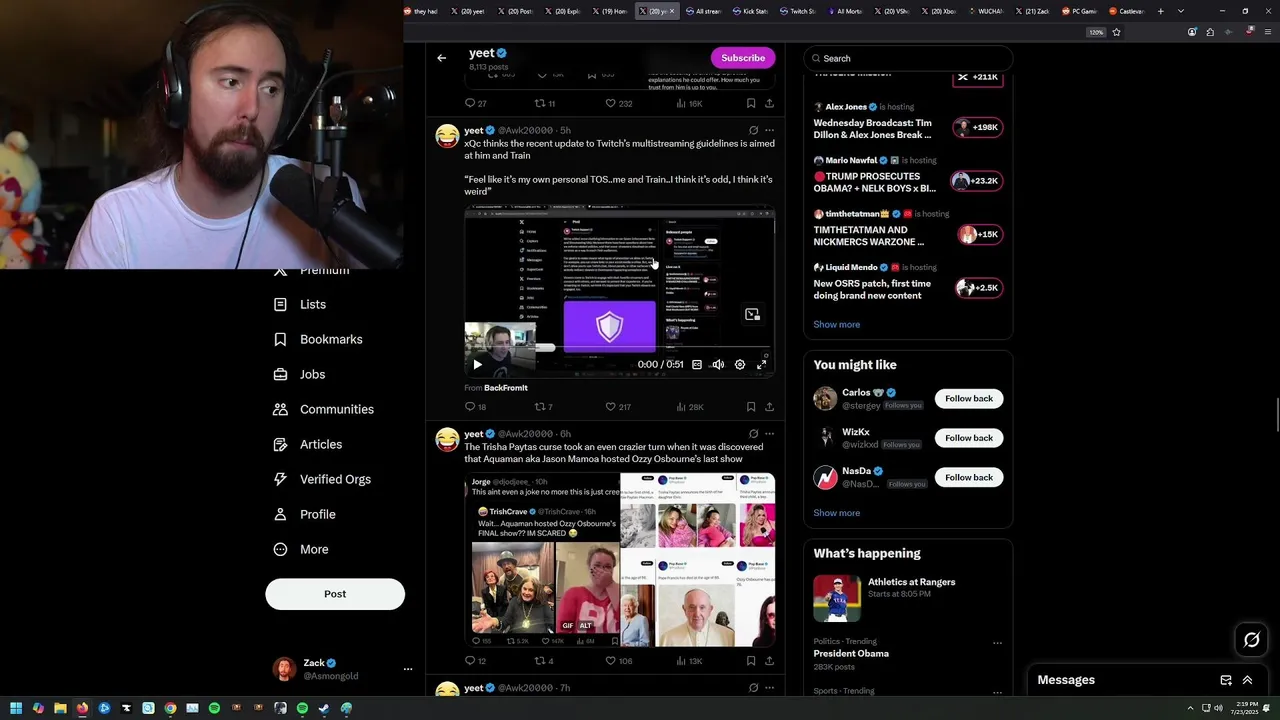Compose new message in Messages drawer

[1226, 680]
